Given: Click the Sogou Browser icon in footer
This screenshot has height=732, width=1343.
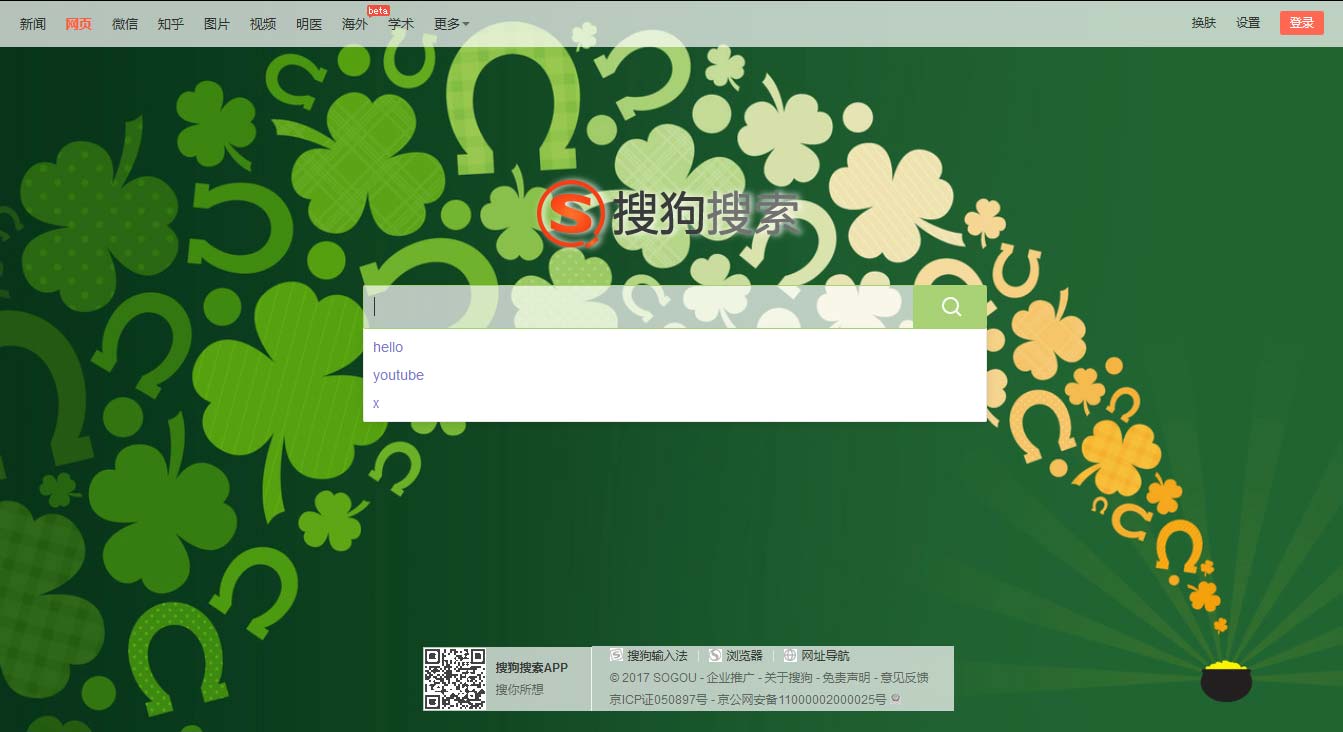Looking at the screenshot, I should (x=715, y=656).
